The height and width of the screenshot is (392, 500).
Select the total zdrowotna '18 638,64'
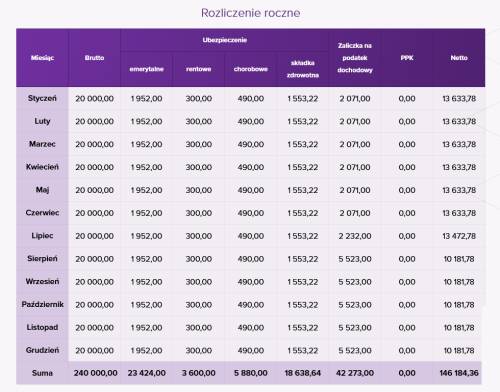303,373
